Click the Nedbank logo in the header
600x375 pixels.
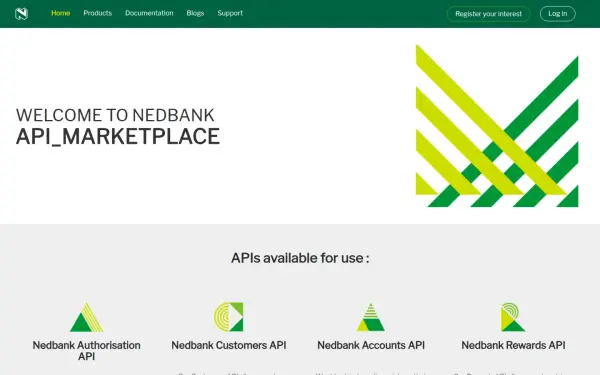[x=21, y=14]
